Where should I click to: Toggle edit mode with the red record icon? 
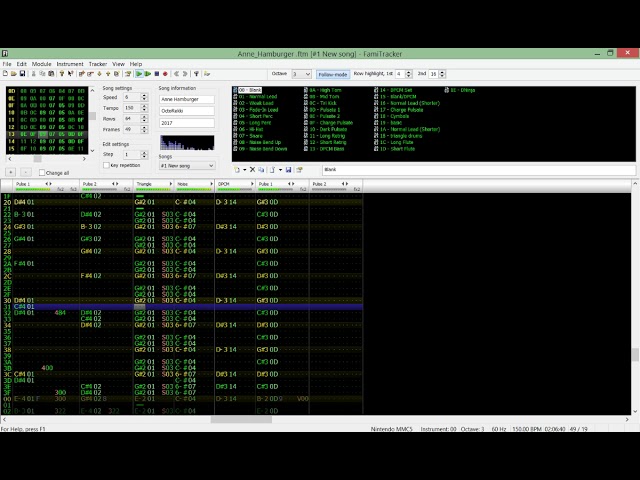click(x=165, y=74)
